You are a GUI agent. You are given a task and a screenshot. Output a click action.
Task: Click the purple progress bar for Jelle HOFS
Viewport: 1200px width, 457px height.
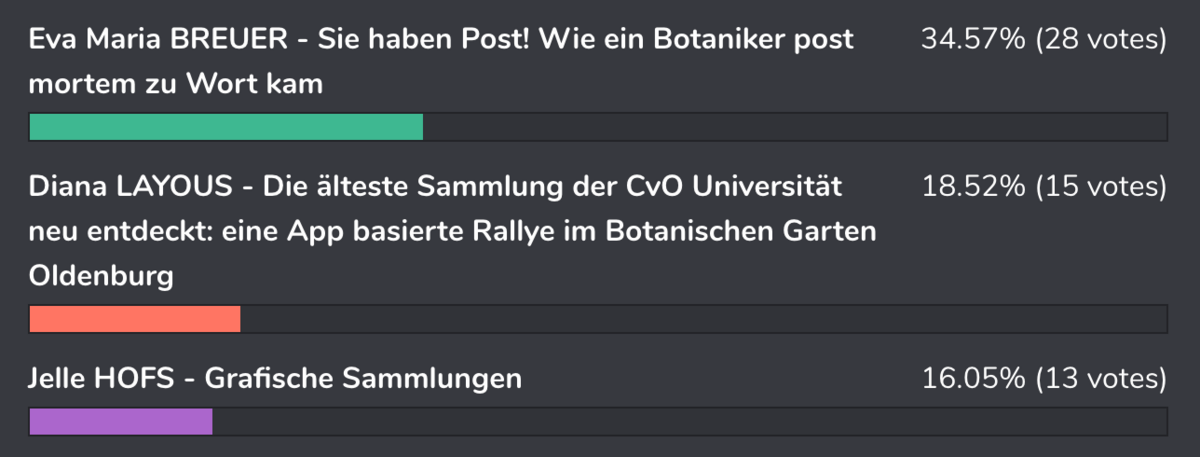tap(121, 422)
